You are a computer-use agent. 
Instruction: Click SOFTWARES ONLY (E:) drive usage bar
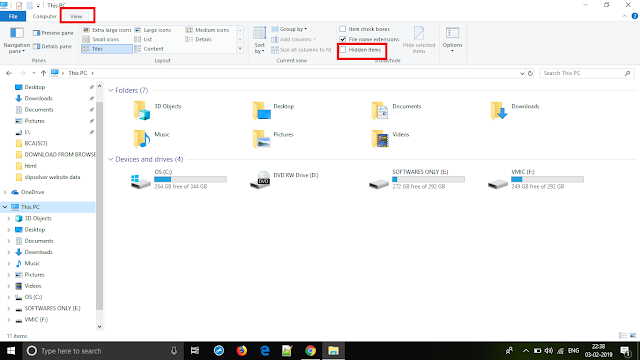coord(428,179)
